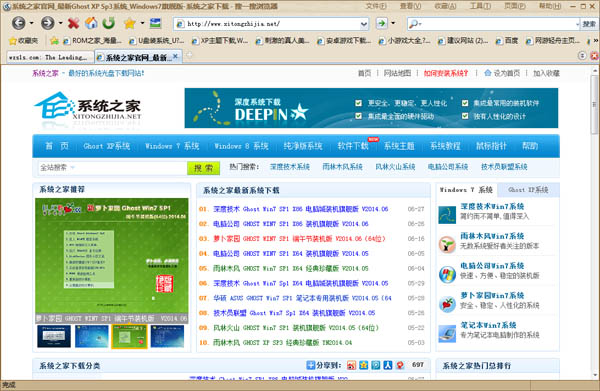Select the highlighted green slideshow thumbnail
The width and height of the screenshot is (600, 391).
[x=129, y=336]
